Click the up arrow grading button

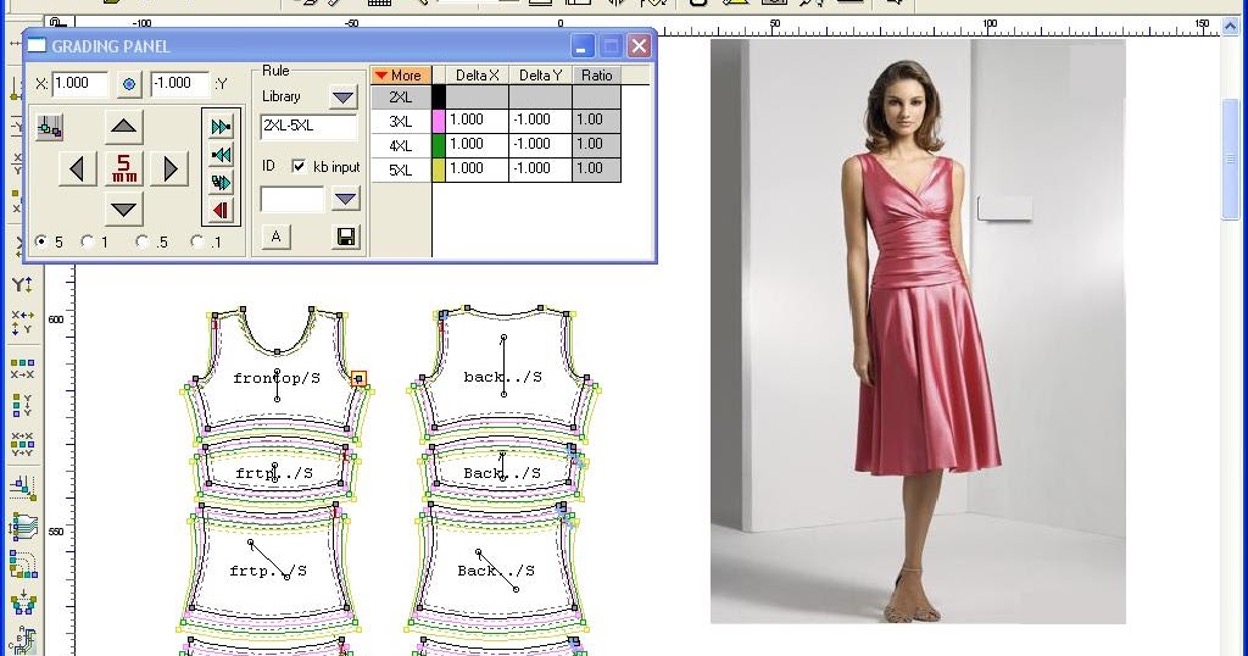[x=124, y=127]
